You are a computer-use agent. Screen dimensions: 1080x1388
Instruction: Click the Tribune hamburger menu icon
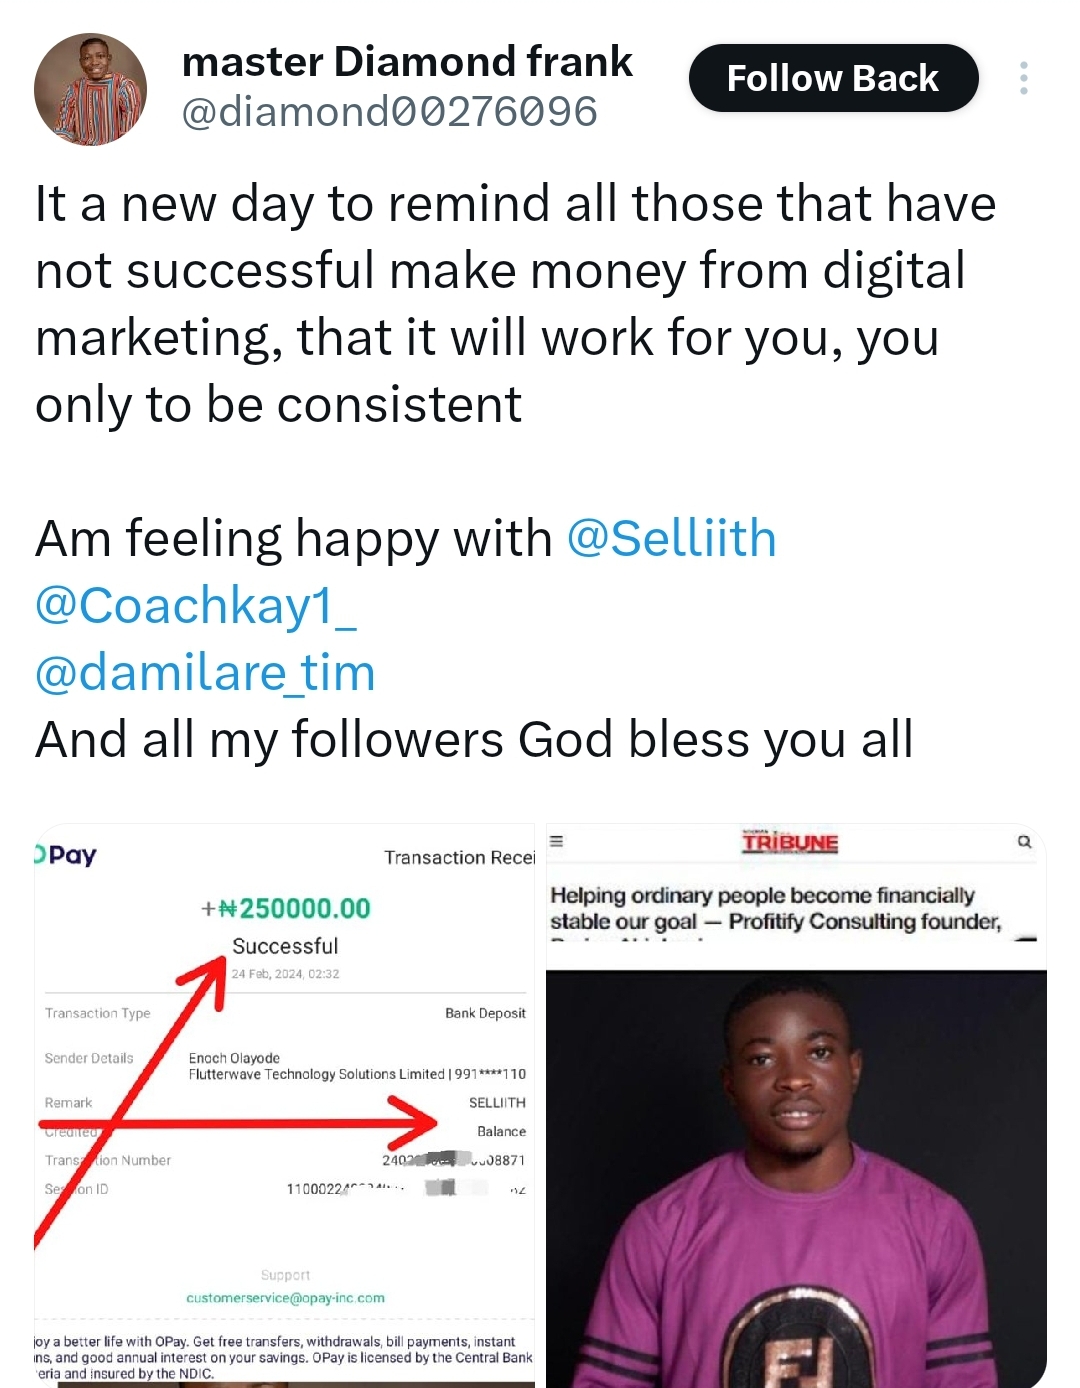point(557,841)
